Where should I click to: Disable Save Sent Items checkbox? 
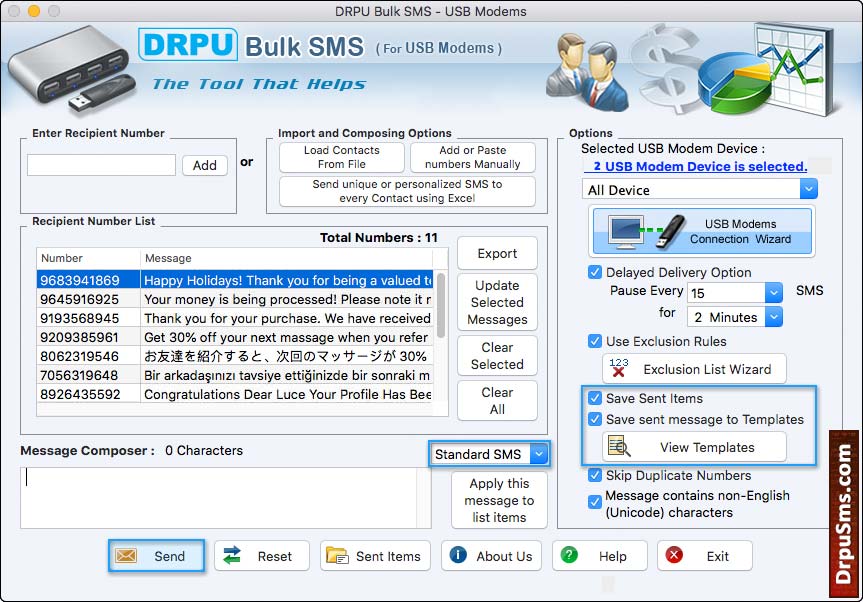click(594, 398)
